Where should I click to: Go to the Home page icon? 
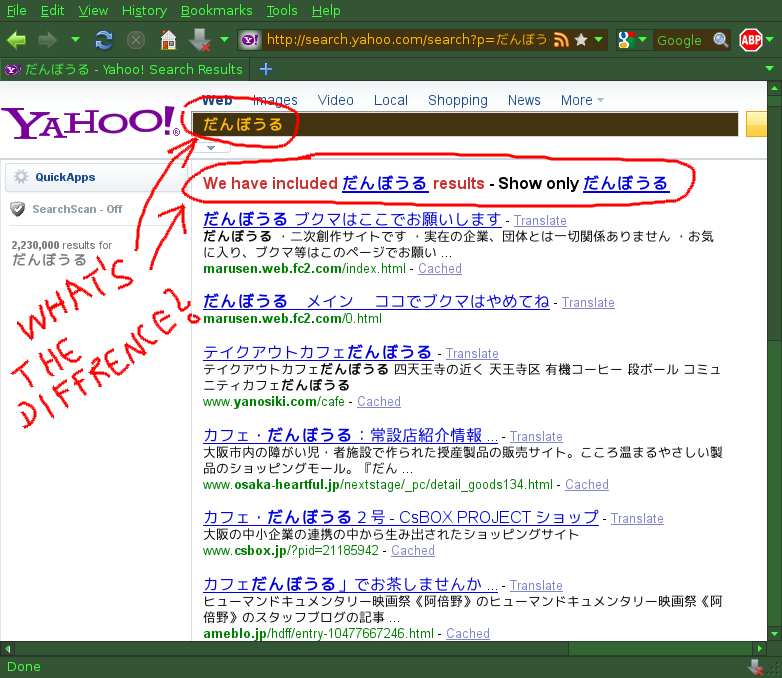click(168, 40)
